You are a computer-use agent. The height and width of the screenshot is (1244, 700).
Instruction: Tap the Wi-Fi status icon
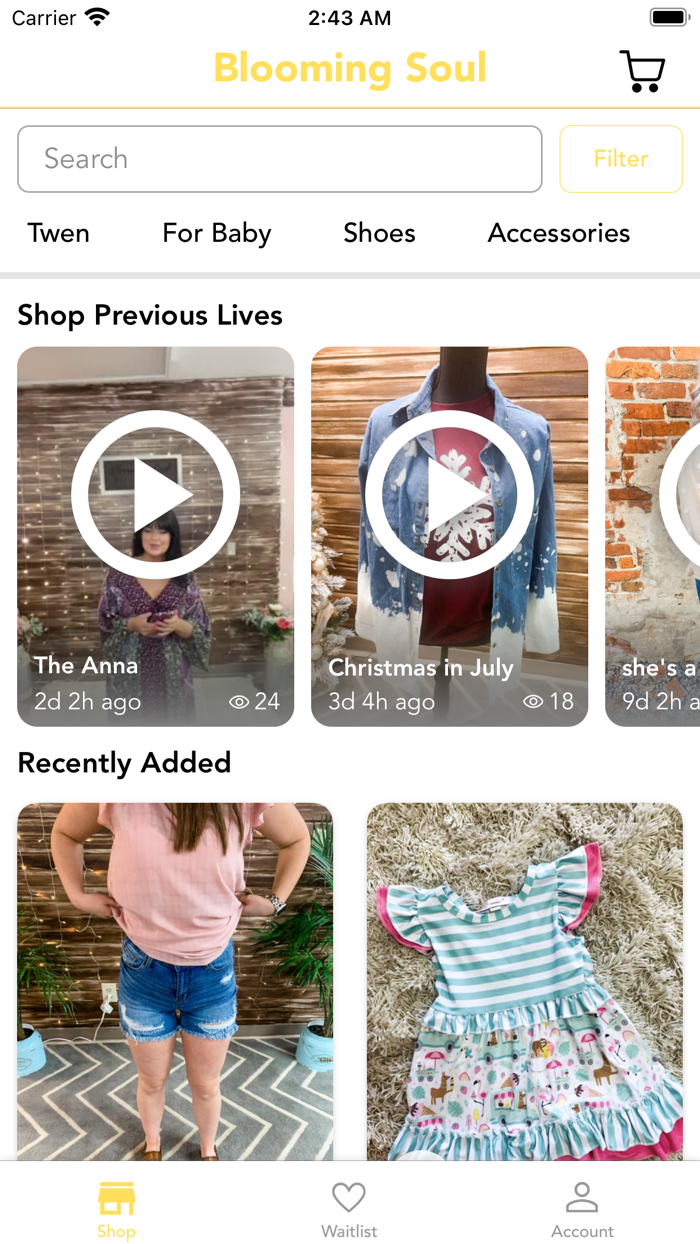(x=97, y=17)
